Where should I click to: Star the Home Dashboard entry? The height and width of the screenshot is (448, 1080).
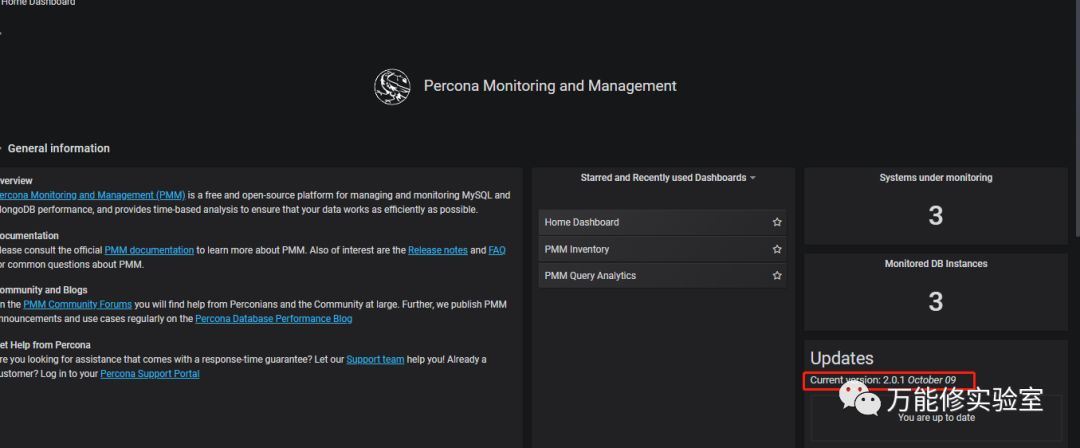click(777, 222)
